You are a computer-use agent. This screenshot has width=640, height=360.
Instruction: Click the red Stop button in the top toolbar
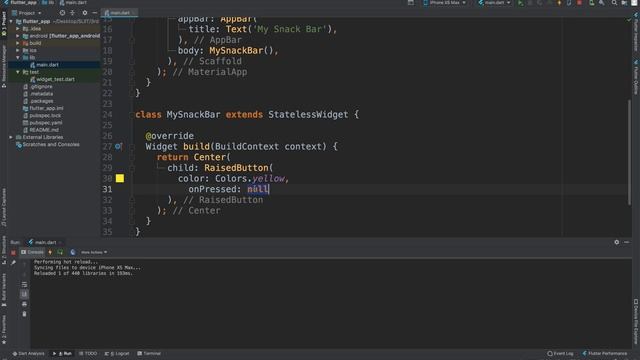(579, 3)
